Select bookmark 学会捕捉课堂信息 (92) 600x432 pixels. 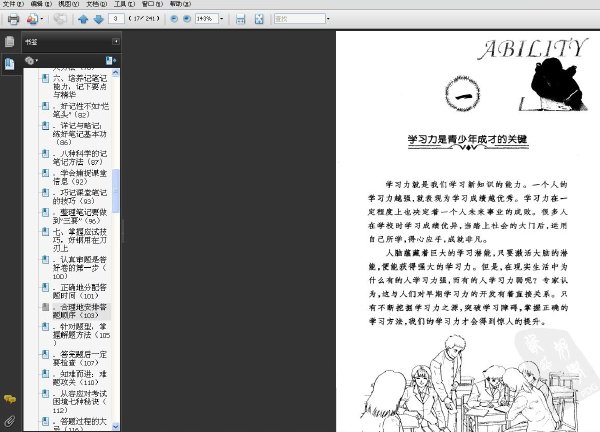[x=80, y=177]
